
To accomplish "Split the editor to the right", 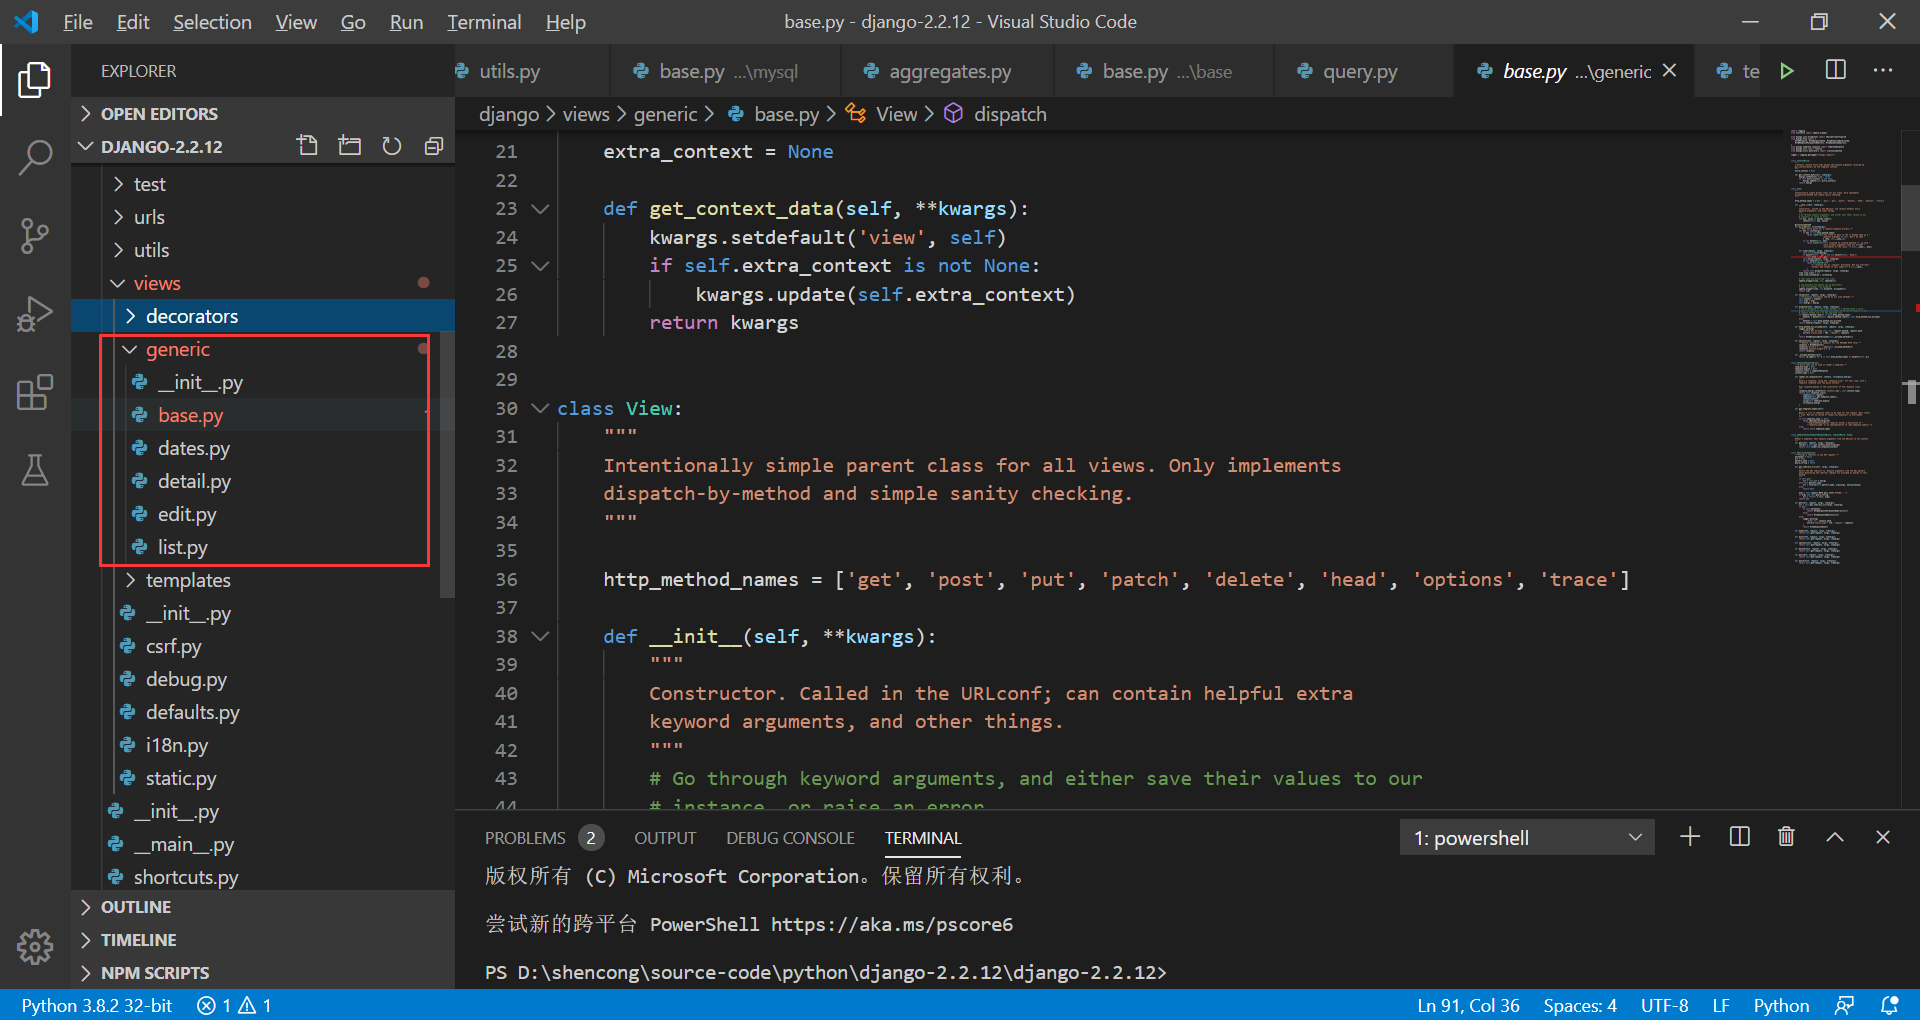I will click(1836, 70).
